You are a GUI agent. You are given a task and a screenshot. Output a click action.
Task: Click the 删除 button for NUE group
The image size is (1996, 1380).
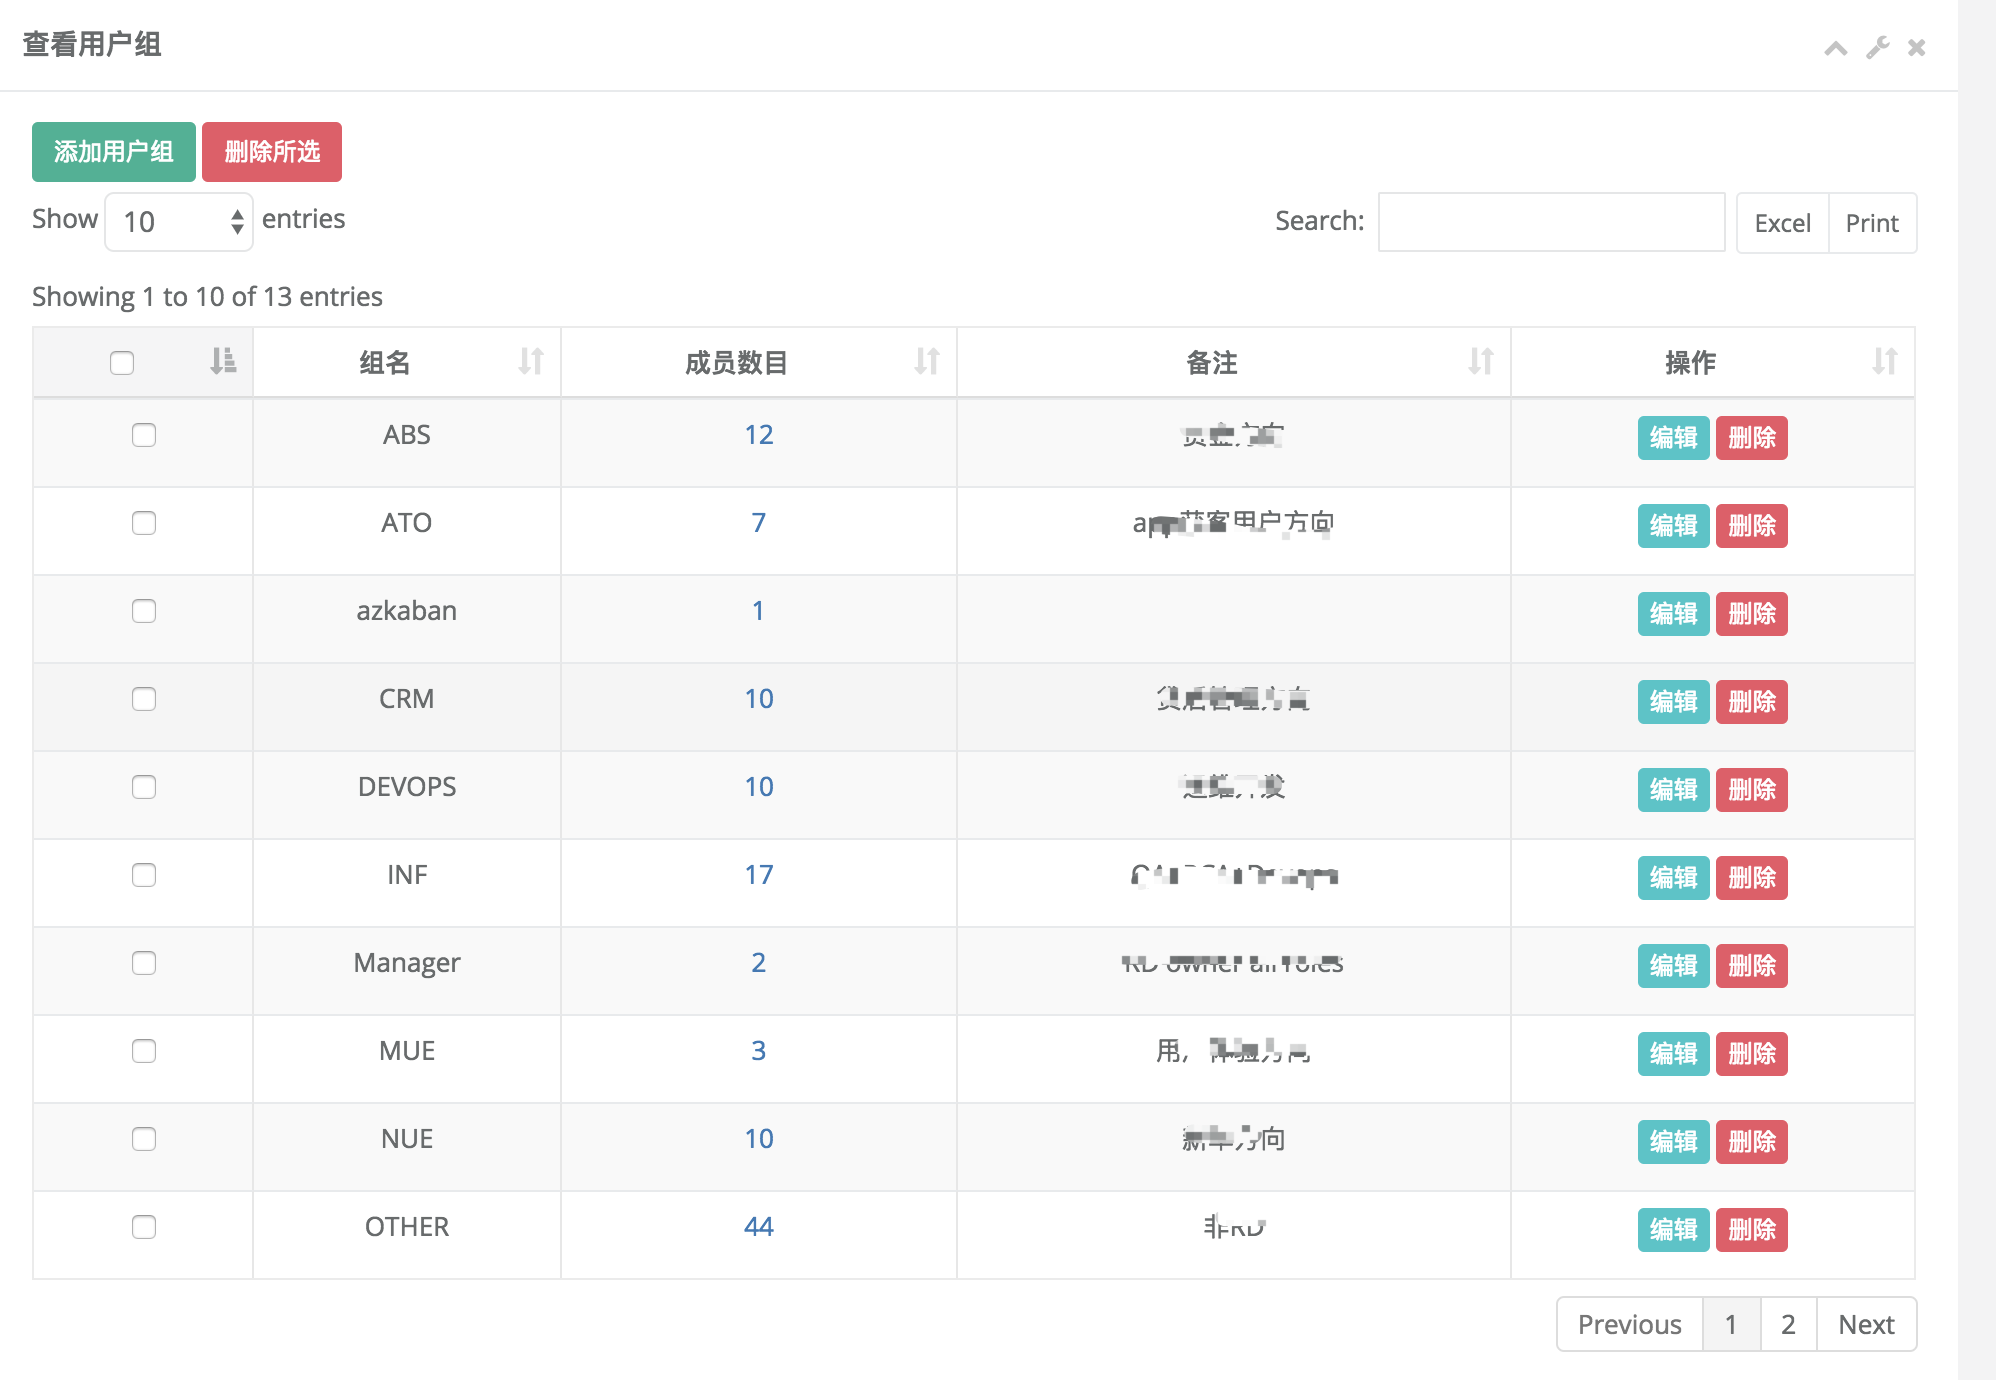point(1750,1139)
